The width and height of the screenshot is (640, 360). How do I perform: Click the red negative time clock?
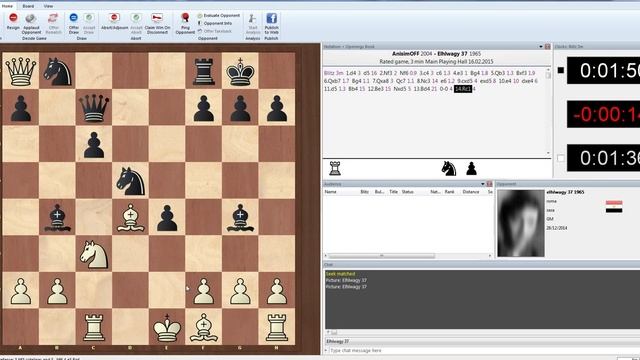603,114
